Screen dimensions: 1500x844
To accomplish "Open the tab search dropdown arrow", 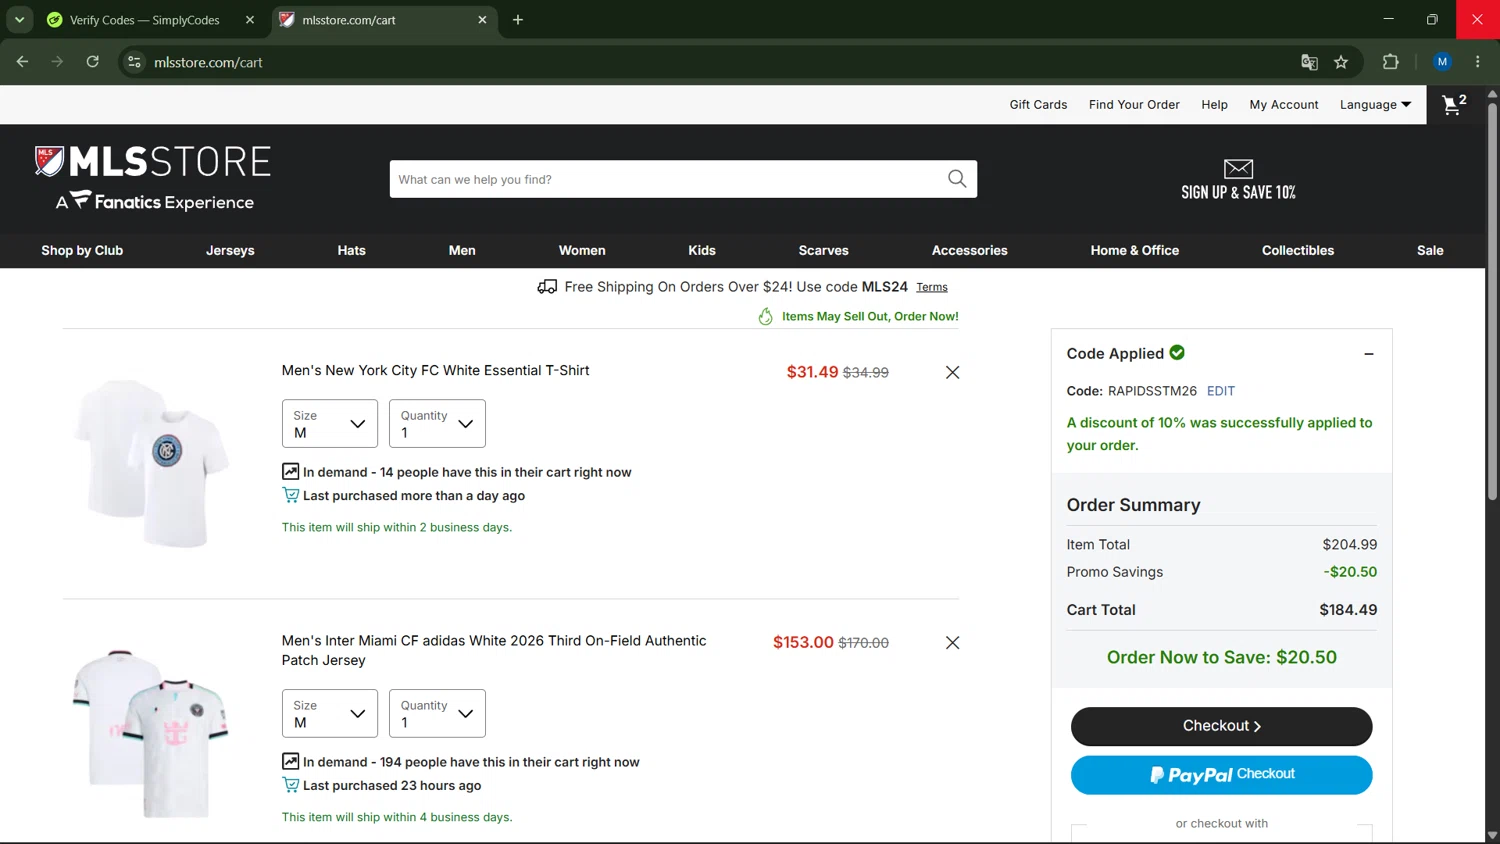I will point(19,20).
